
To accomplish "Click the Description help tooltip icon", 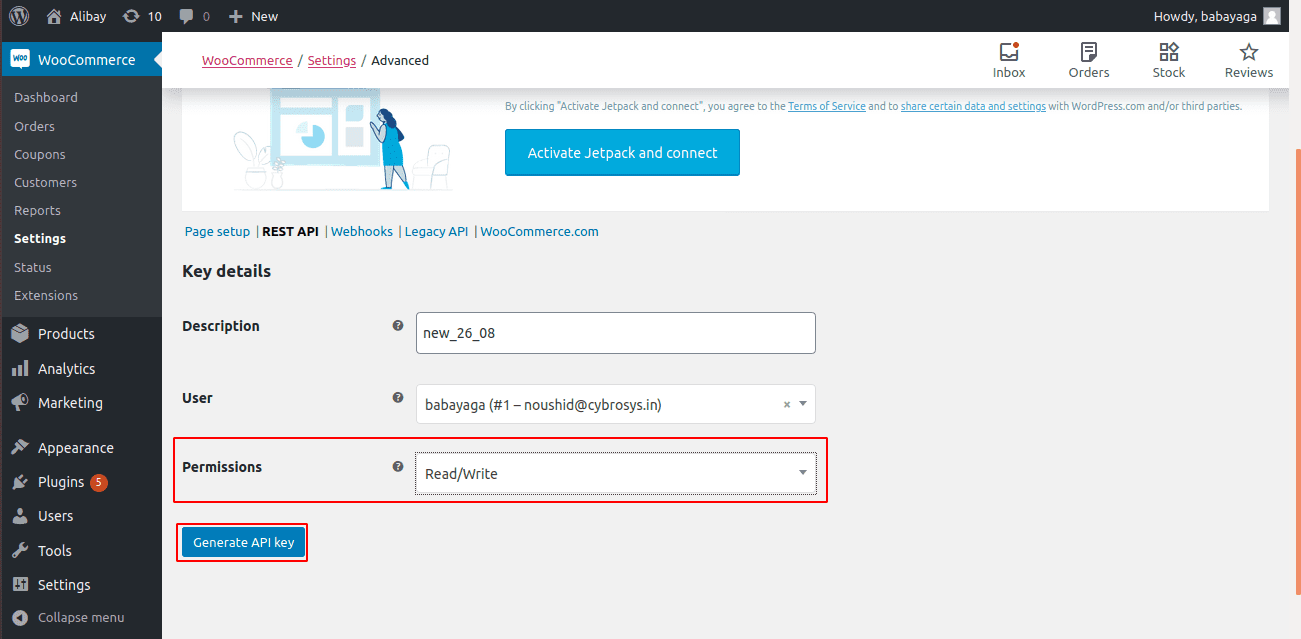I will (x=398, y=325).
